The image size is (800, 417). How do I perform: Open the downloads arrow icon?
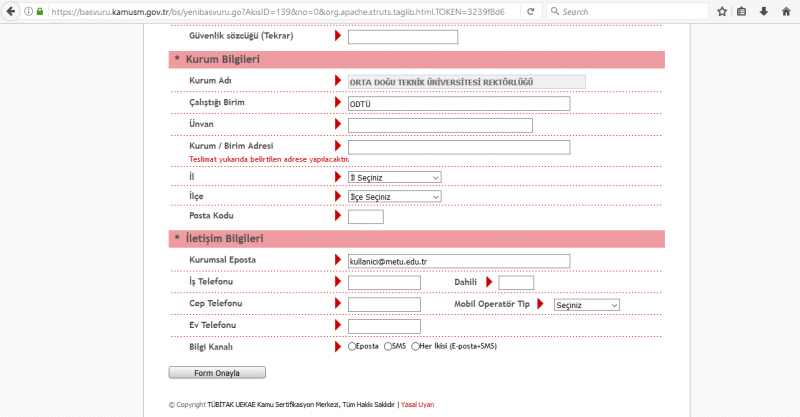pyautogui.click(x=764, y=11)
